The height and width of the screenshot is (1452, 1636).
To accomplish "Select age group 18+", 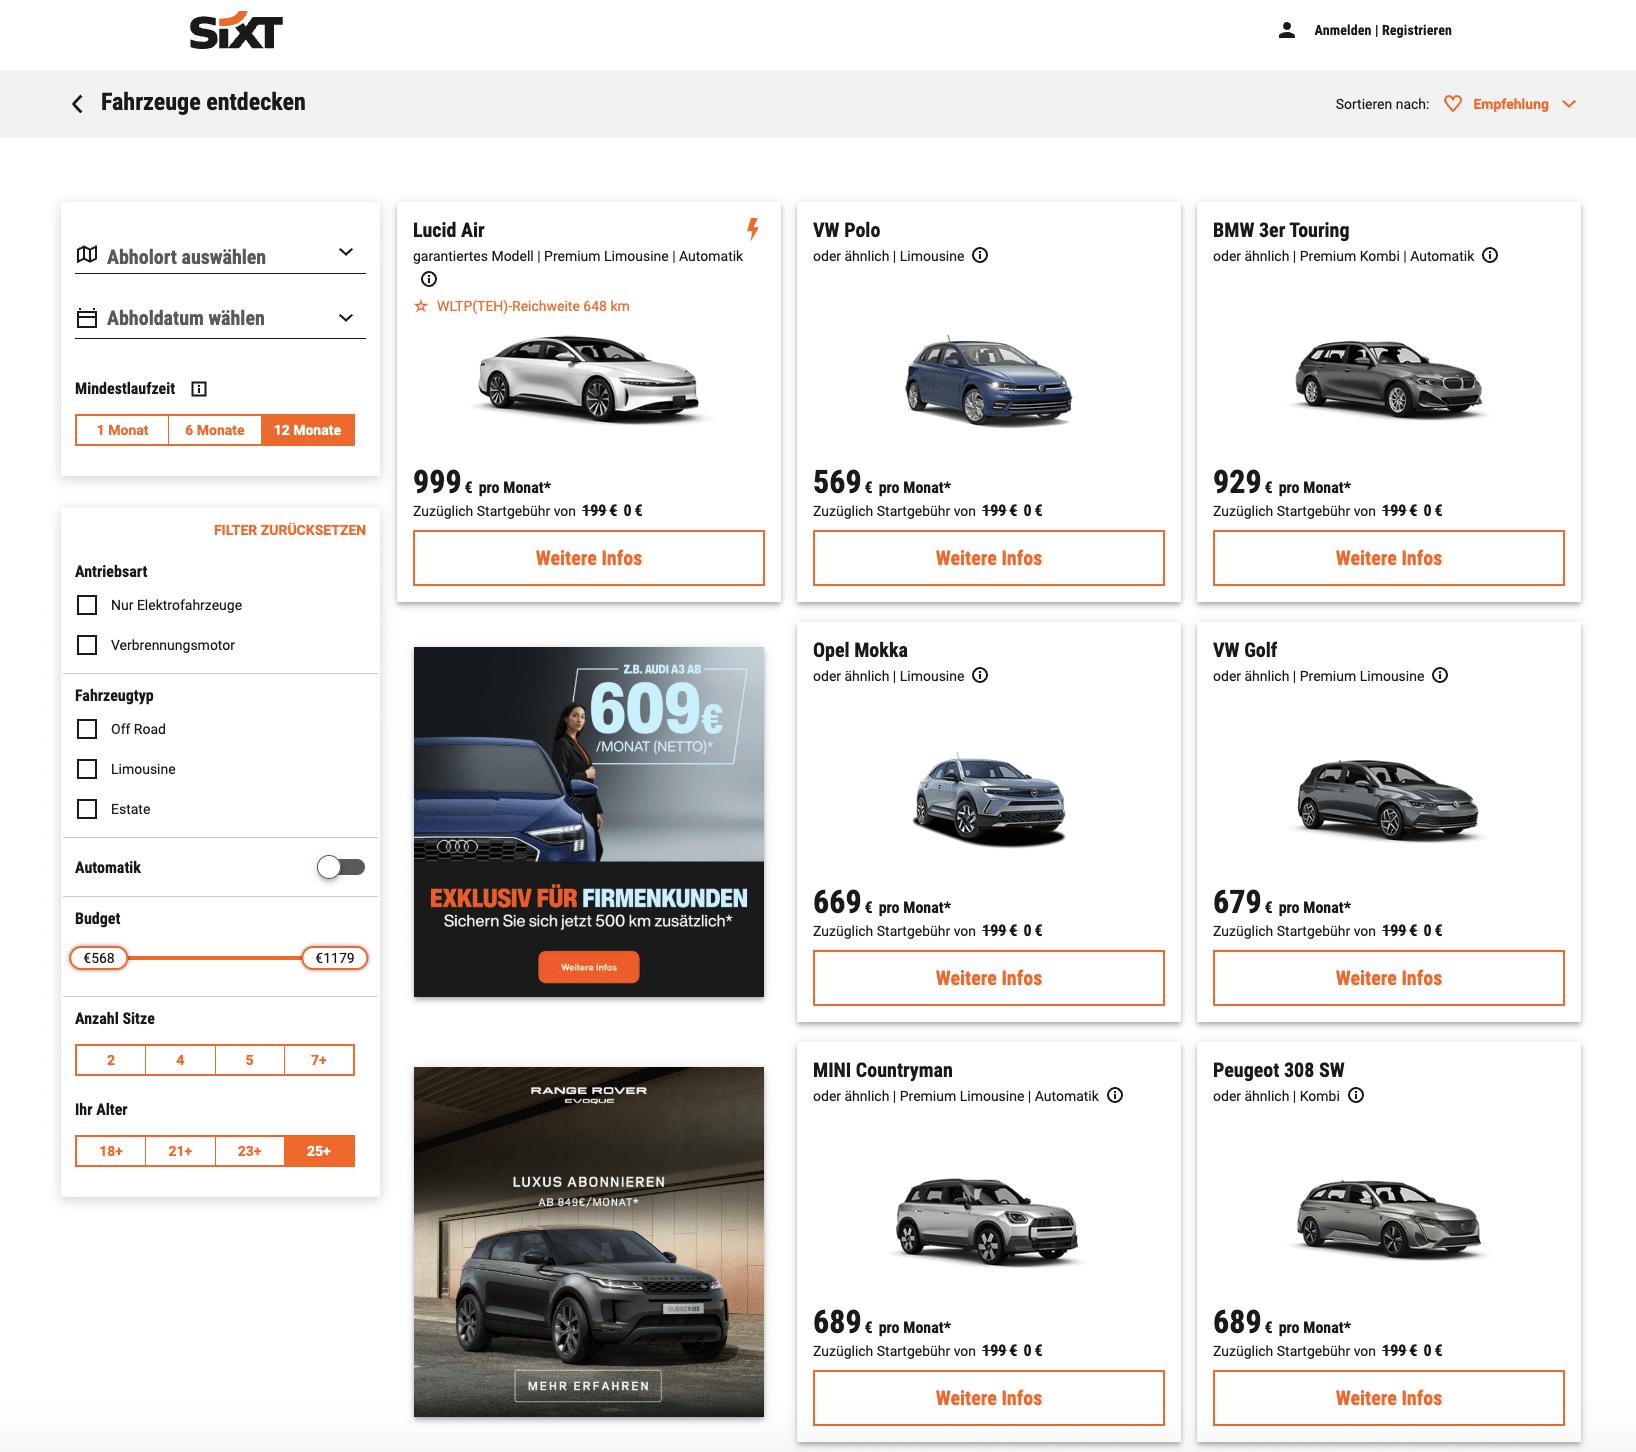I will click(x=111, y=1151).
